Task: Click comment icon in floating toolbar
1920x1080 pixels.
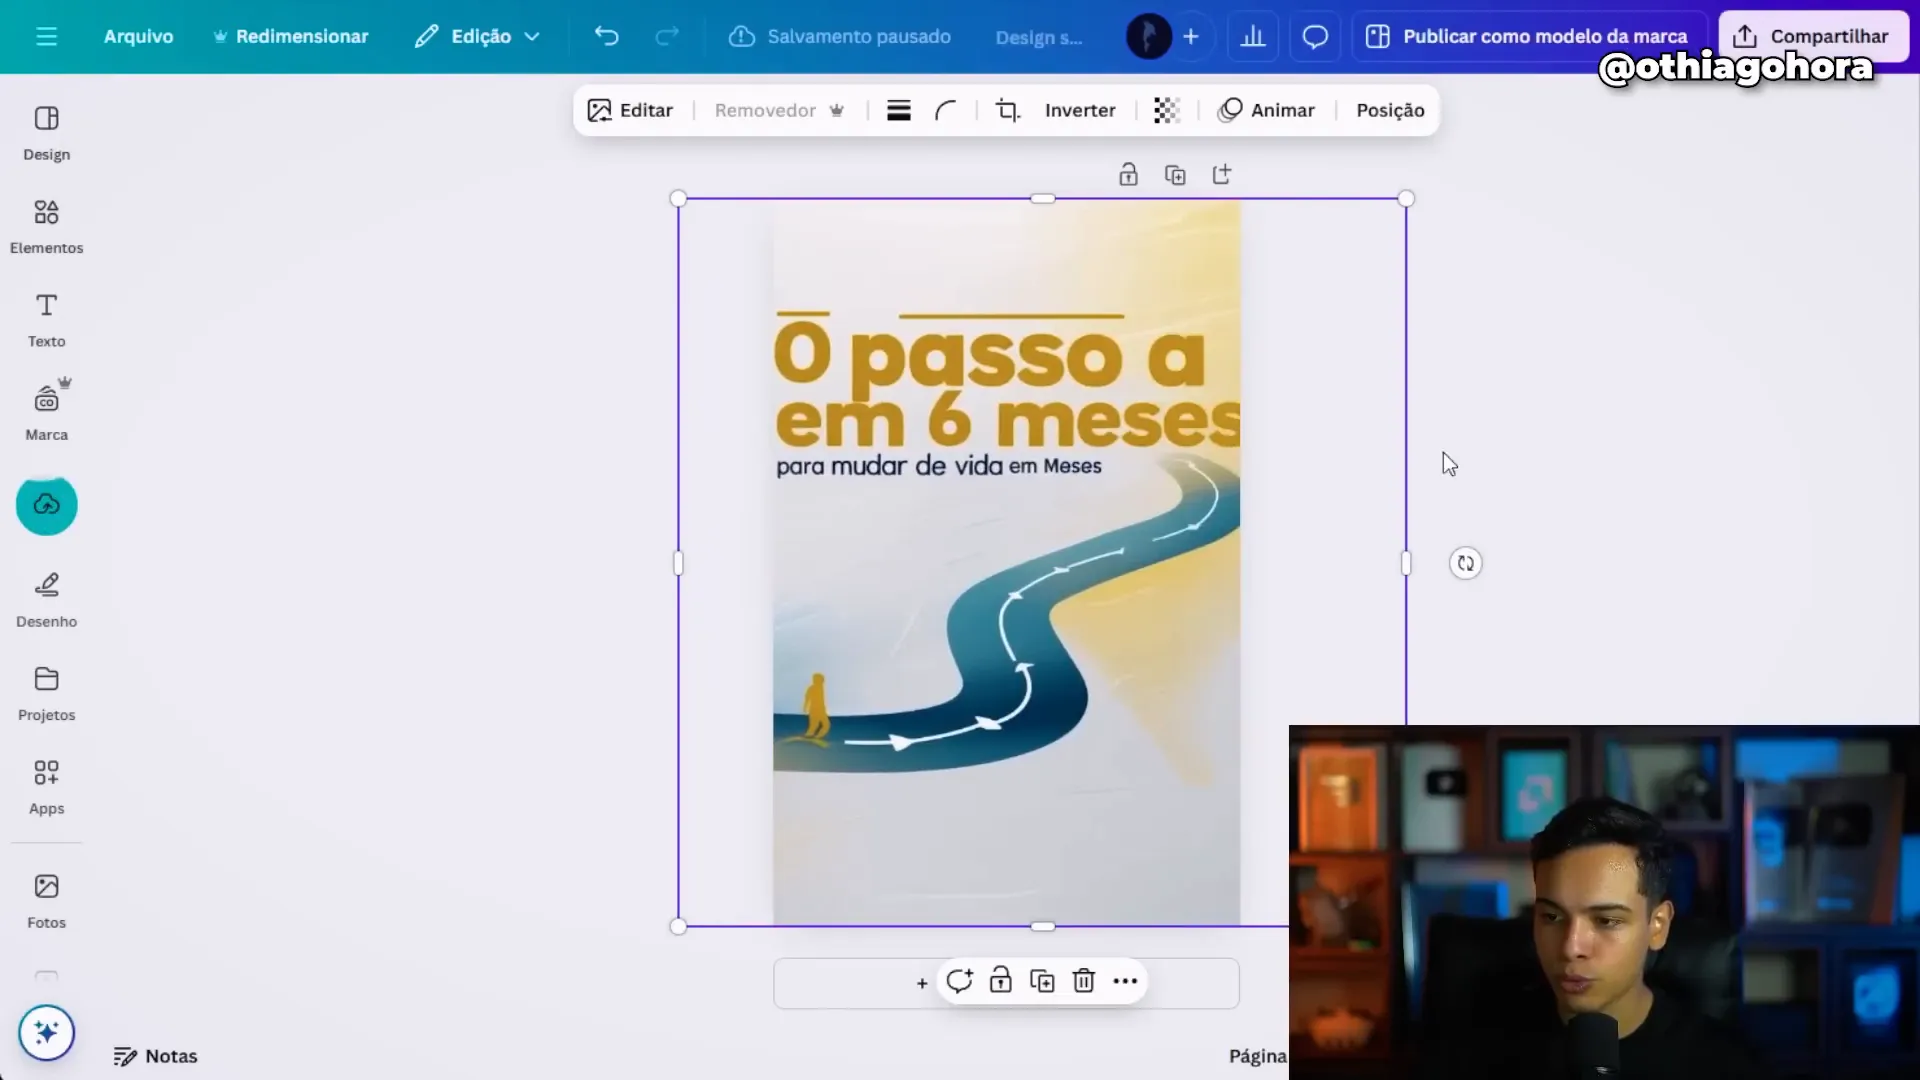Action: click(959, 981)
